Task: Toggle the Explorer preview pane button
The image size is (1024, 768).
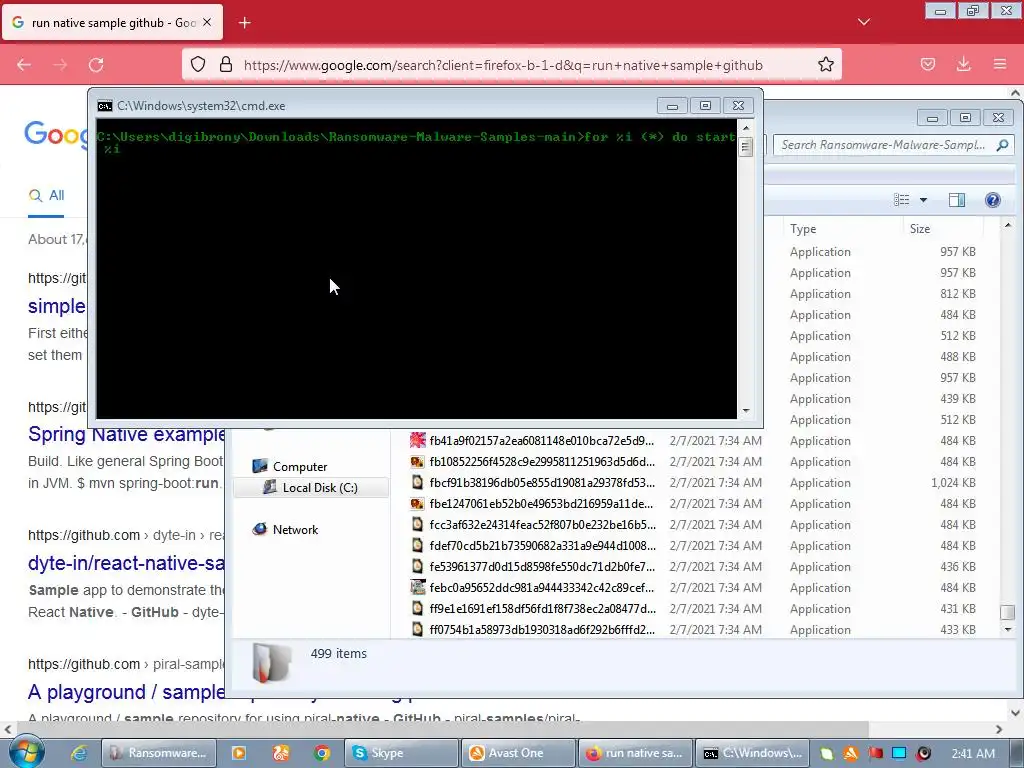Action: tap(957, 200)
